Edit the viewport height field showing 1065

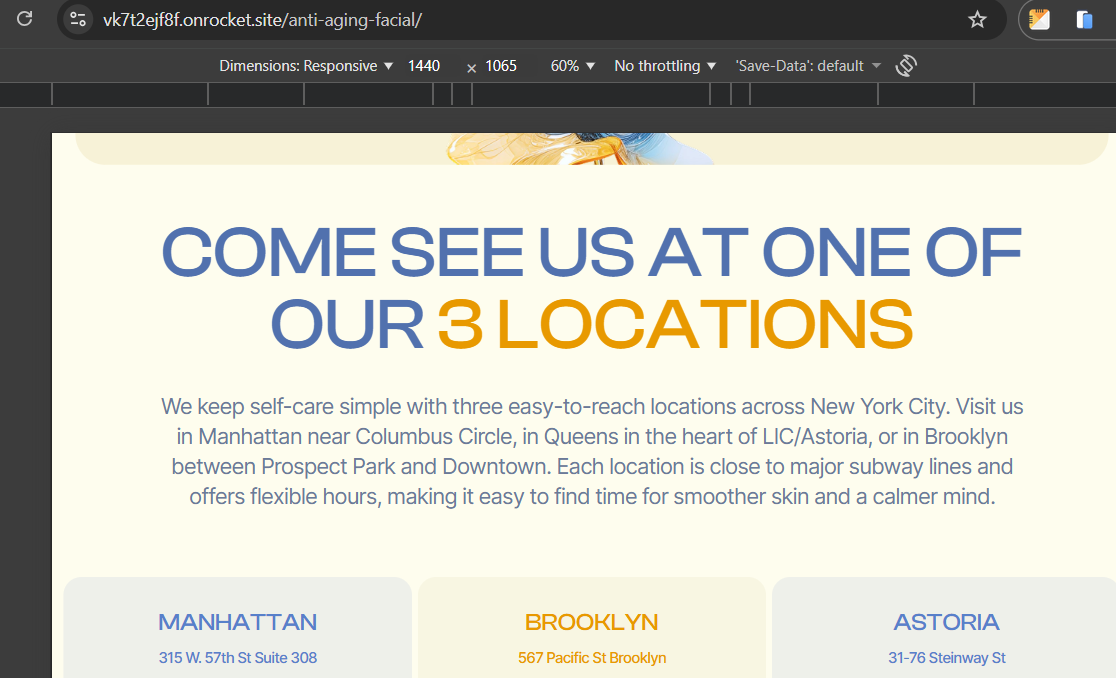[501, 65]
